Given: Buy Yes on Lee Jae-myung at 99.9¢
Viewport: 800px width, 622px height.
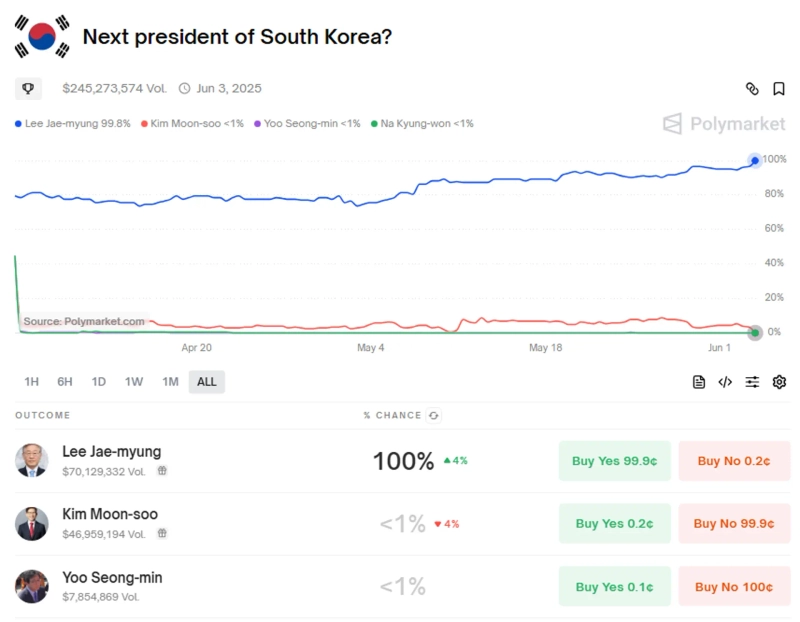Looking at the screenshot, I should click(614, 461).
